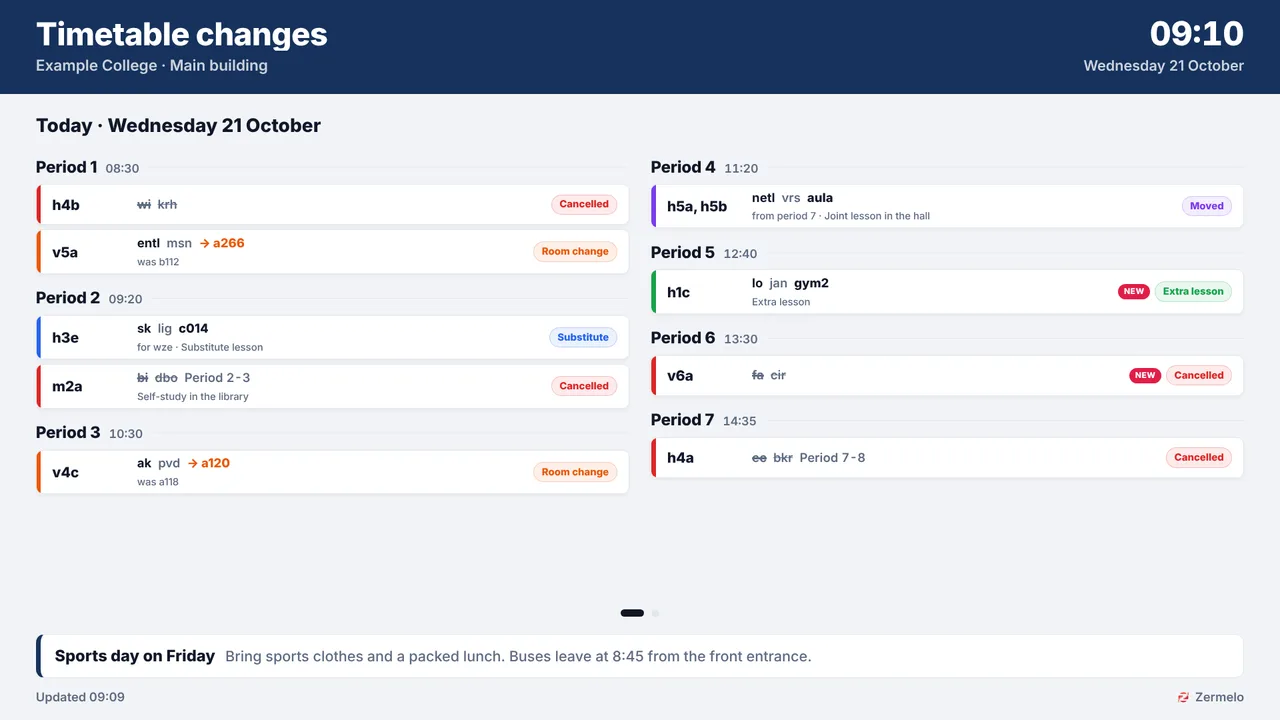
Task: Click the Extra lesson badge for h1c
Action: [1193, 292]
